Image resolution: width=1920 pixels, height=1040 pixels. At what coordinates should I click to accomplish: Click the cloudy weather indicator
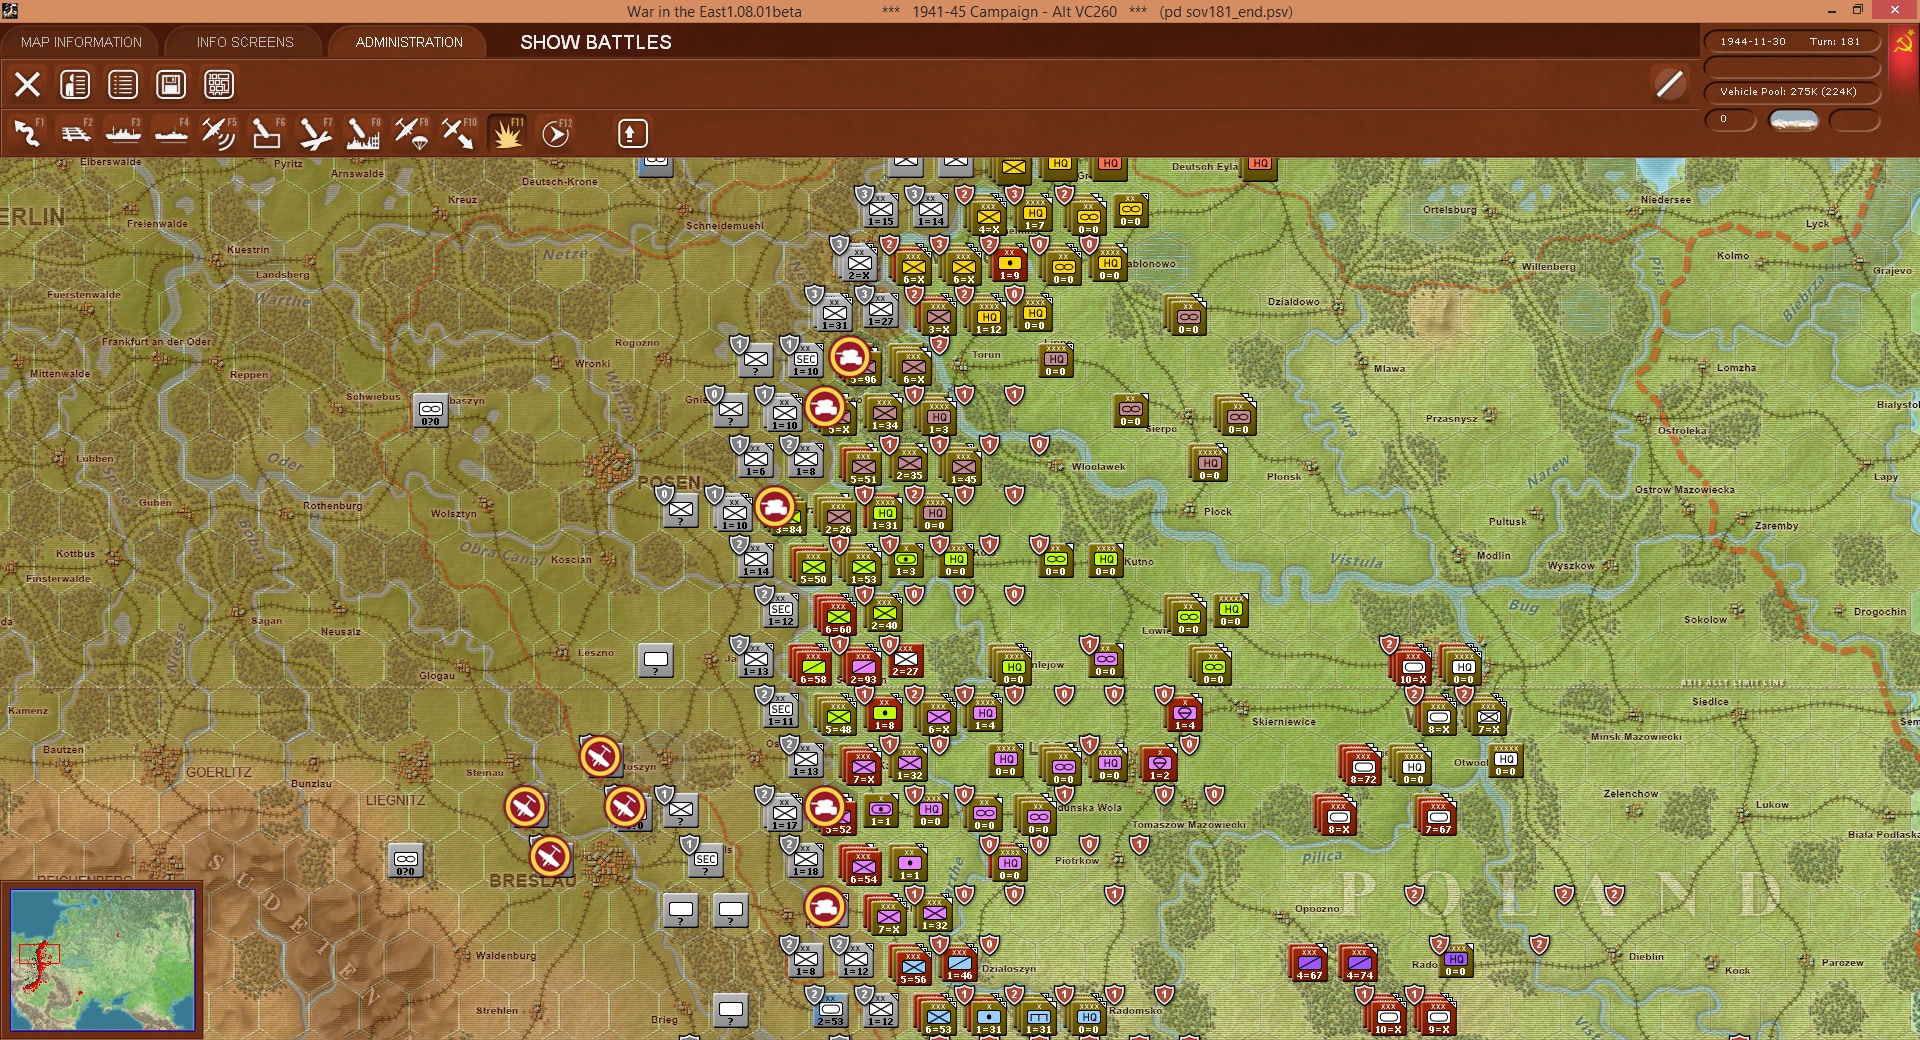click(1793, 120)
